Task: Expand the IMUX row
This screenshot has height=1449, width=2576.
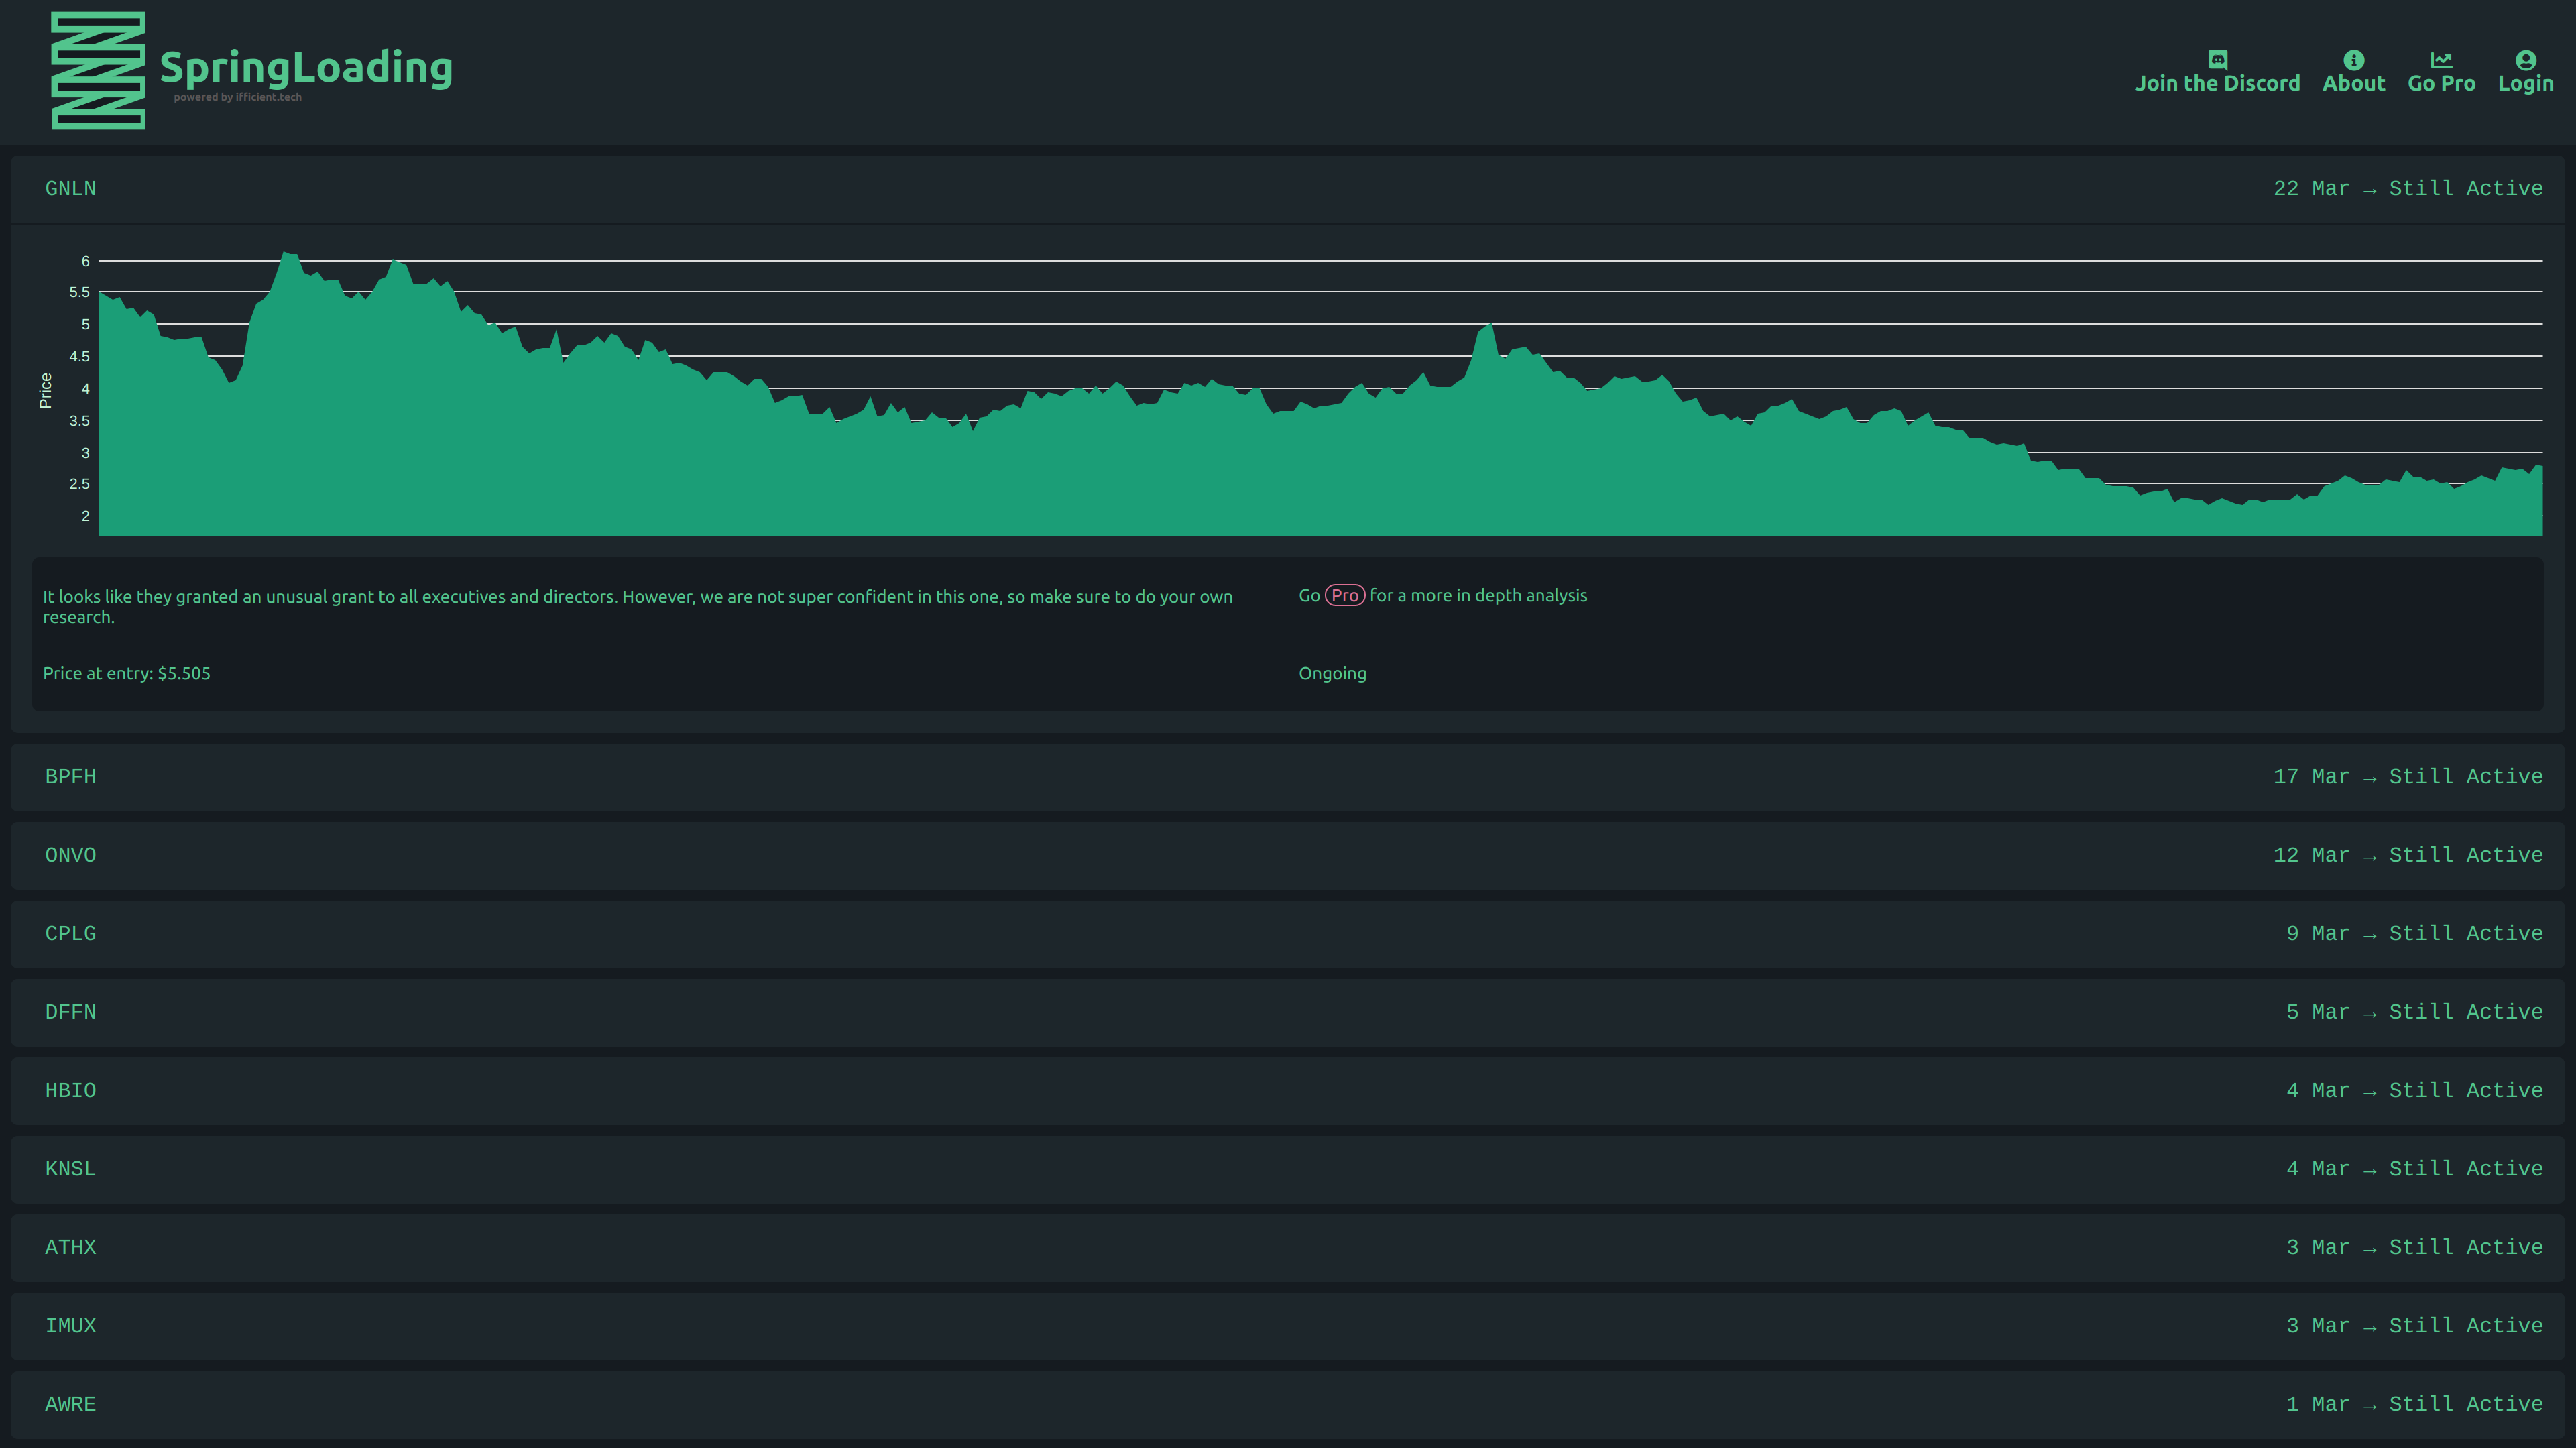Action: pyautogui.click(x=1287, y=1326)
